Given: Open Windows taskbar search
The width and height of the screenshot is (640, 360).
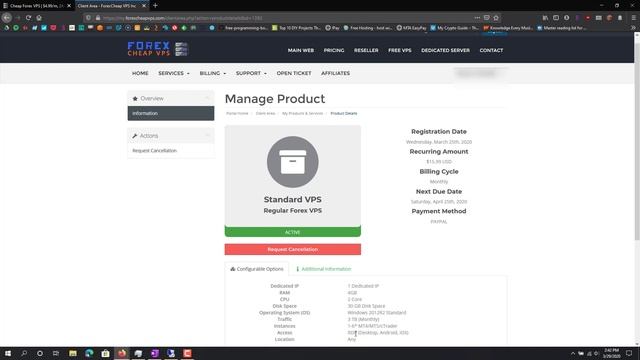Looking at the screenshot, I should [24, 353].
